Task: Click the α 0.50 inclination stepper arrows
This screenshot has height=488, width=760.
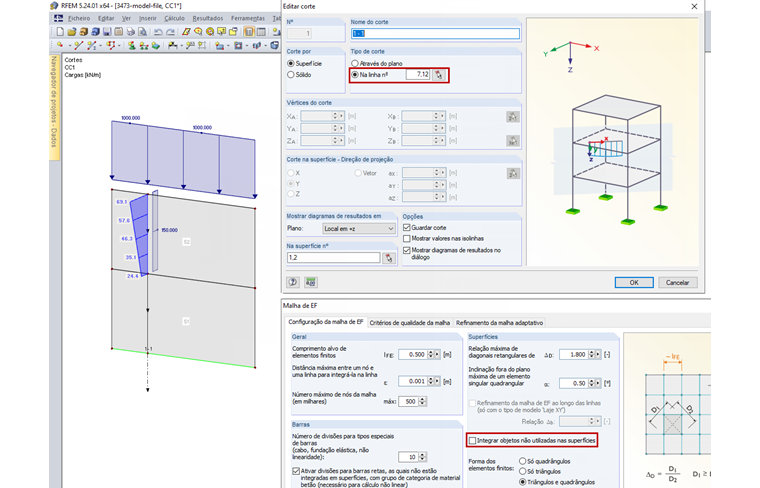Action: click(591, 383)
